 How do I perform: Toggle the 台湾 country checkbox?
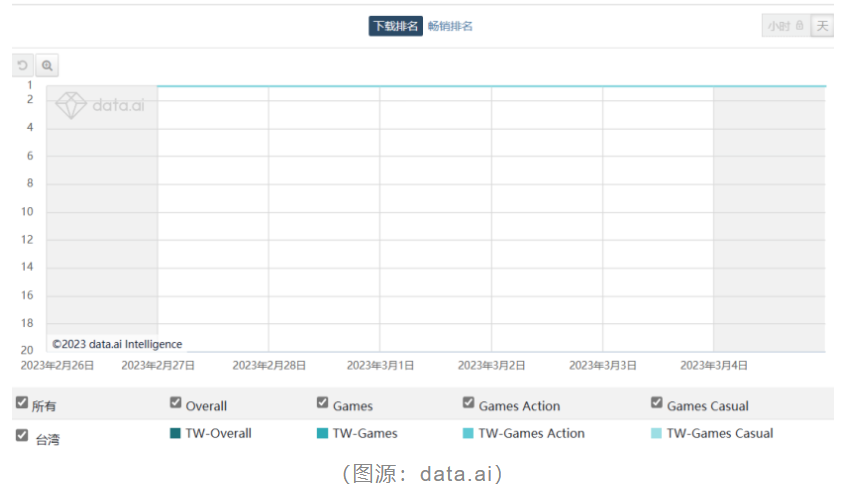pos(22,435)
